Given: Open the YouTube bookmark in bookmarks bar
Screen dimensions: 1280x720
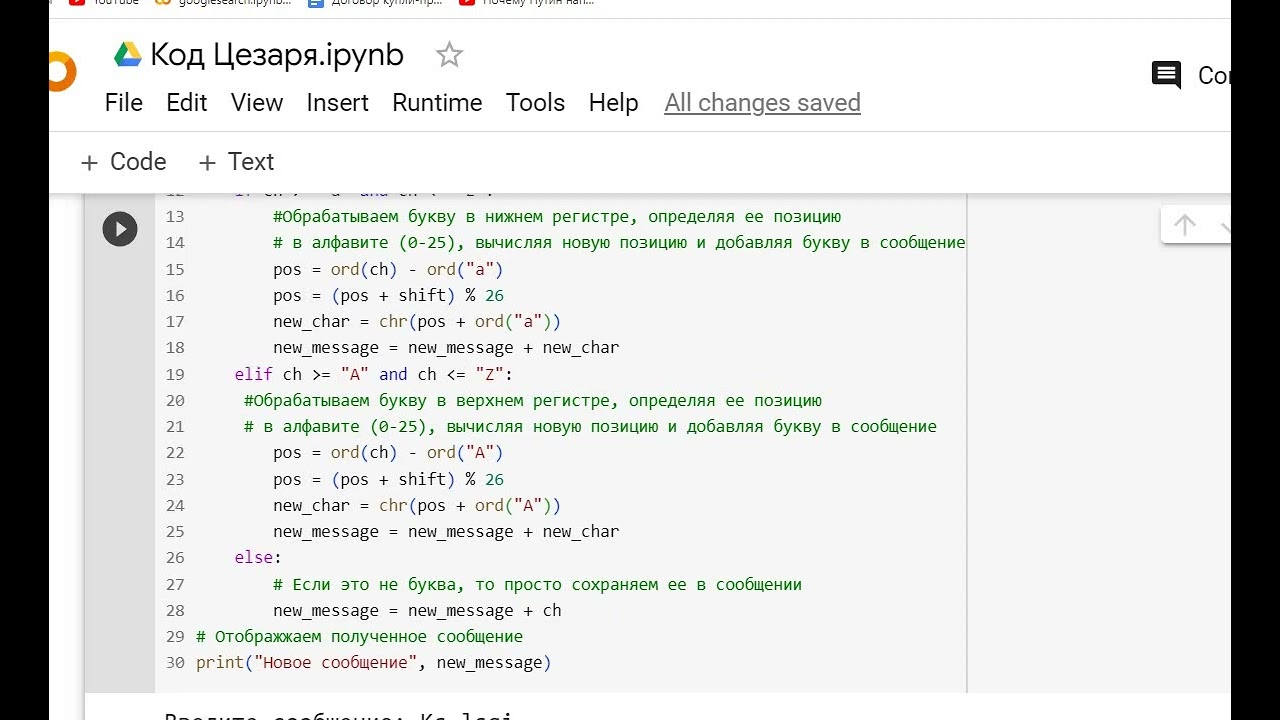Looking at the screenshot, I should point(104,3).
